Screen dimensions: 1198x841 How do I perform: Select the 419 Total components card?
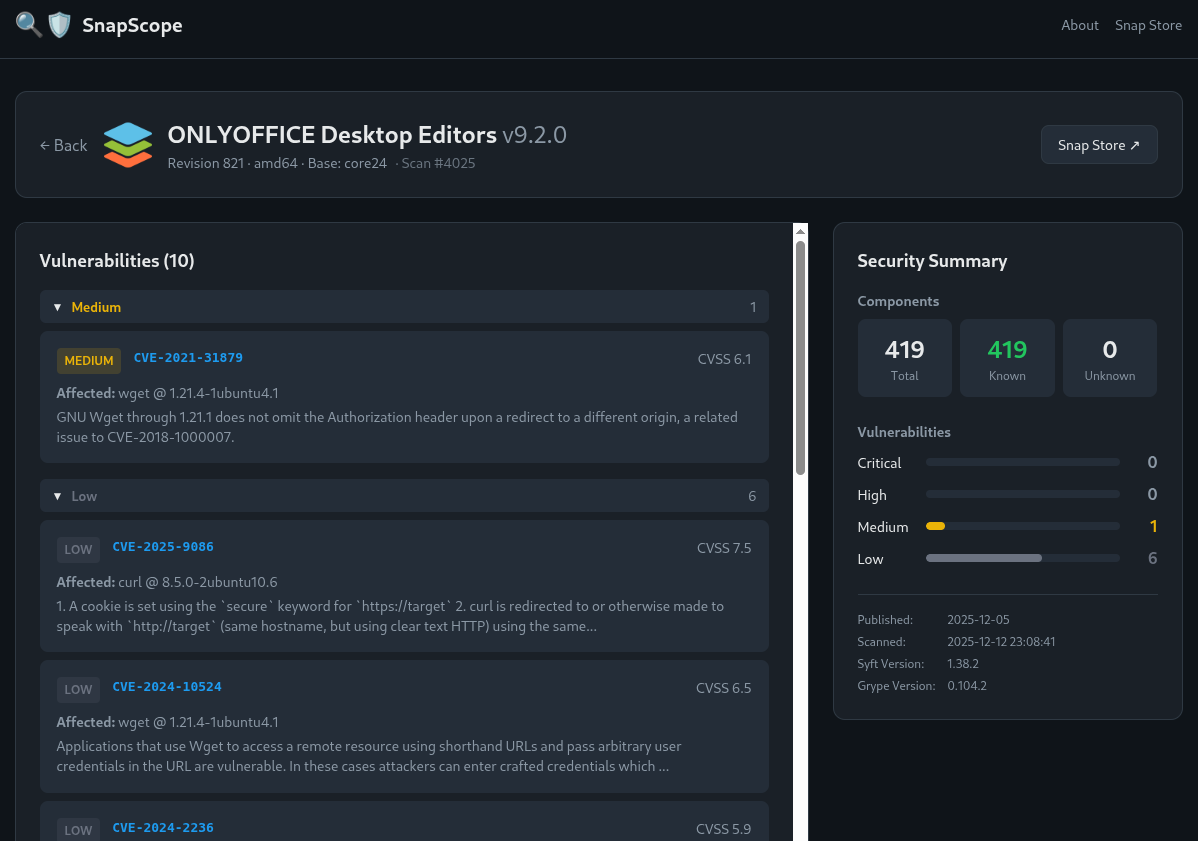pyautogui.click(x=904, y=357)
